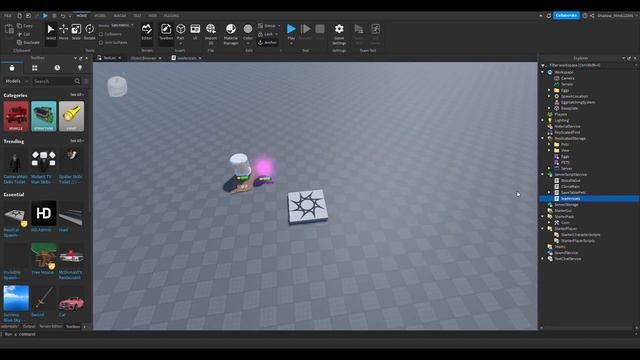Click Undo arrow in quick access bar
Image resolution: width=640 pixels, height=360 pixels.
(x=62, y=16)
